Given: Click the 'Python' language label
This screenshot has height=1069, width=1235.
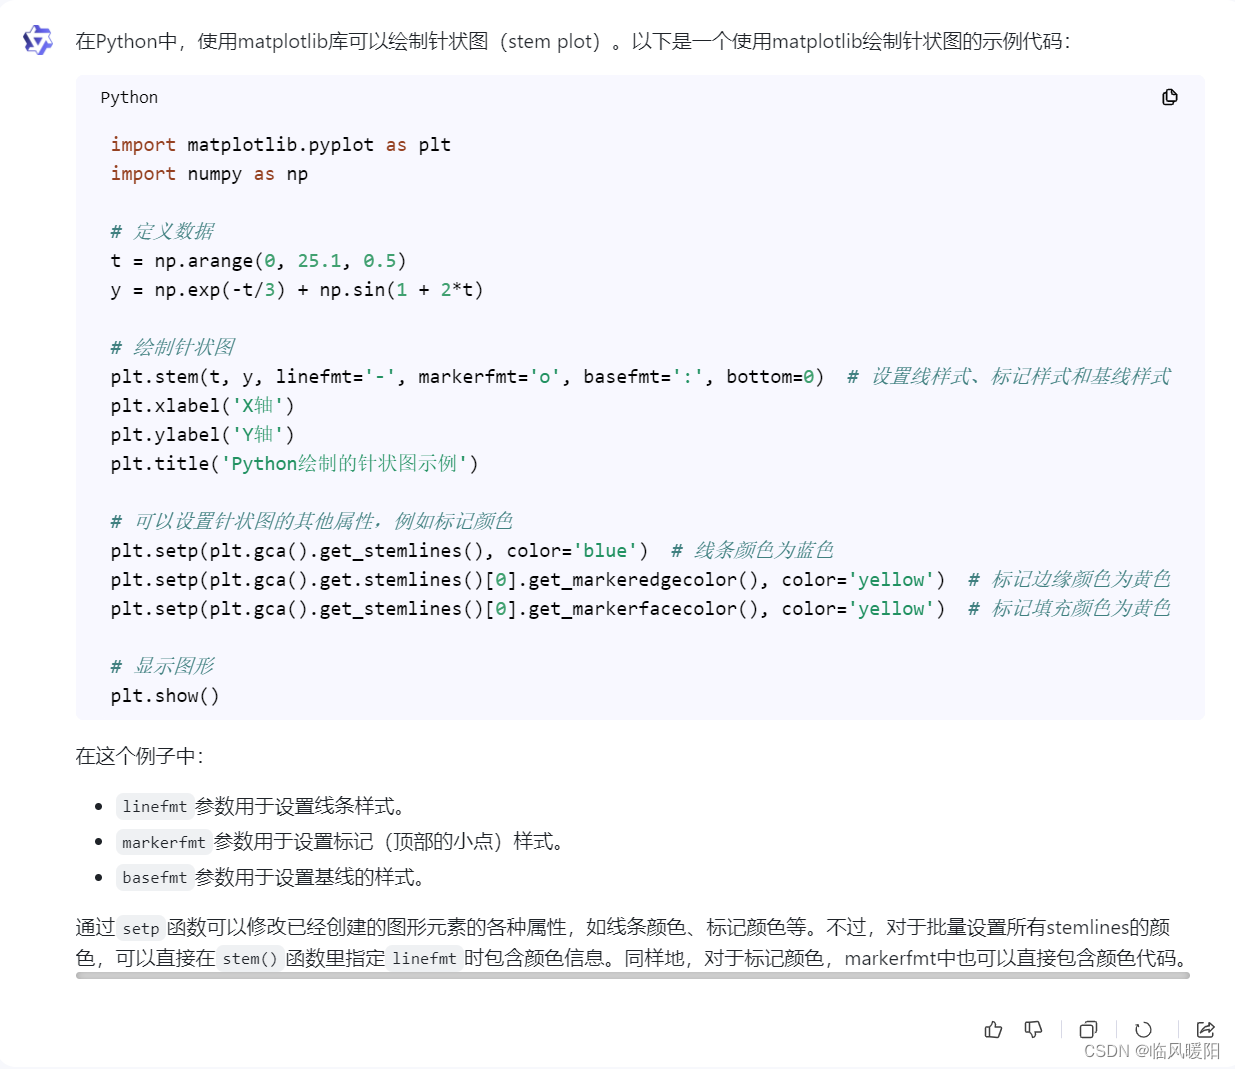Looking at the screenshot, I should click(129, 97).
